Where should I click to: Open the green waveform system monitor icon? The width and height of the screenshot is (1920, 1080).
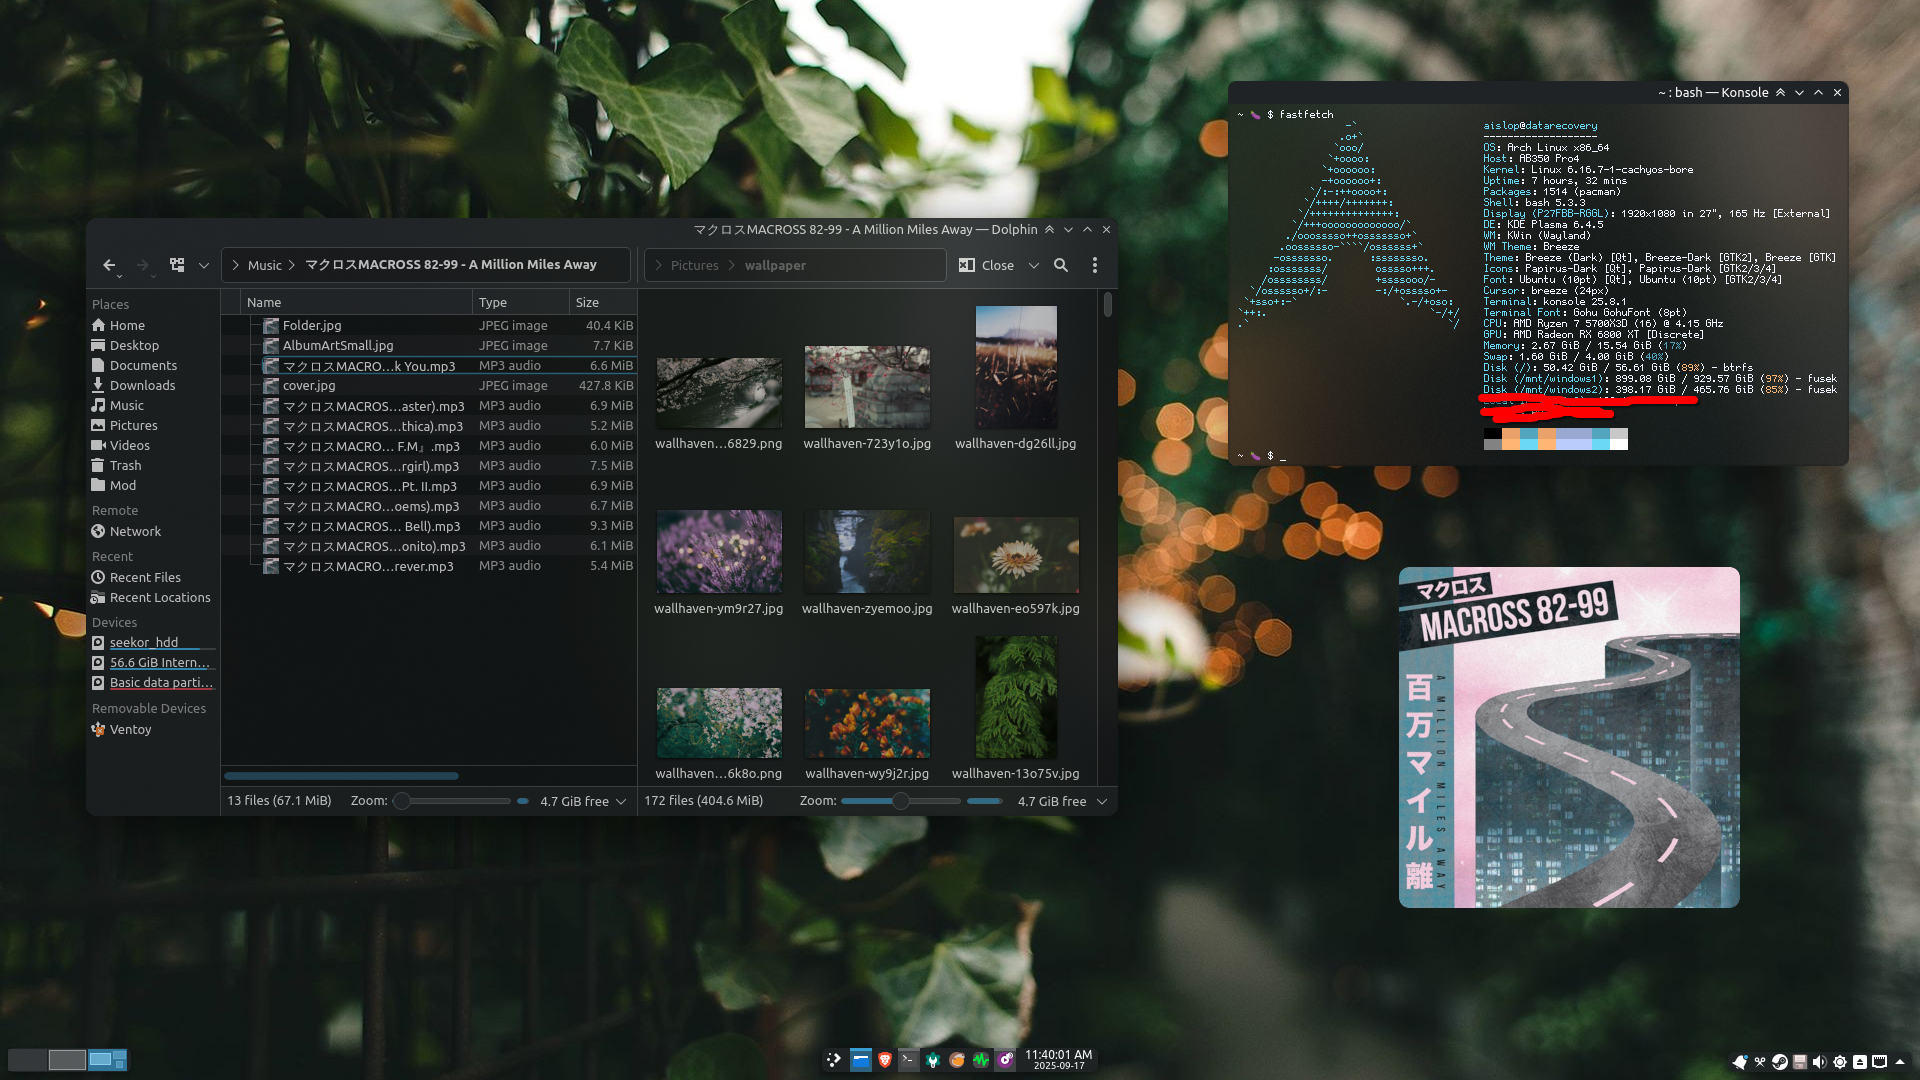[981, 1060]
